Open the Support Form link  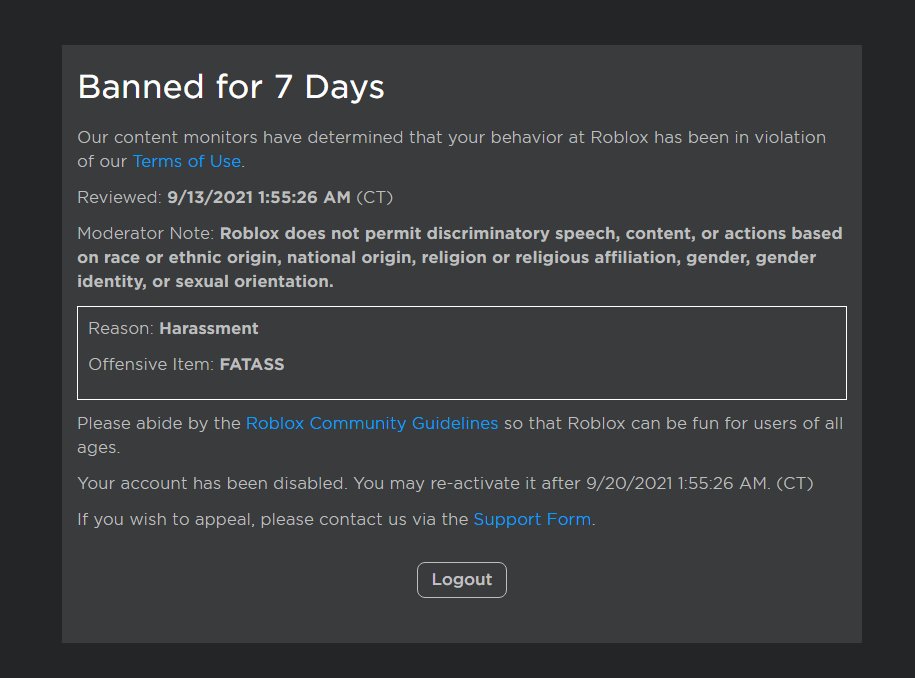tap(532, 519)
